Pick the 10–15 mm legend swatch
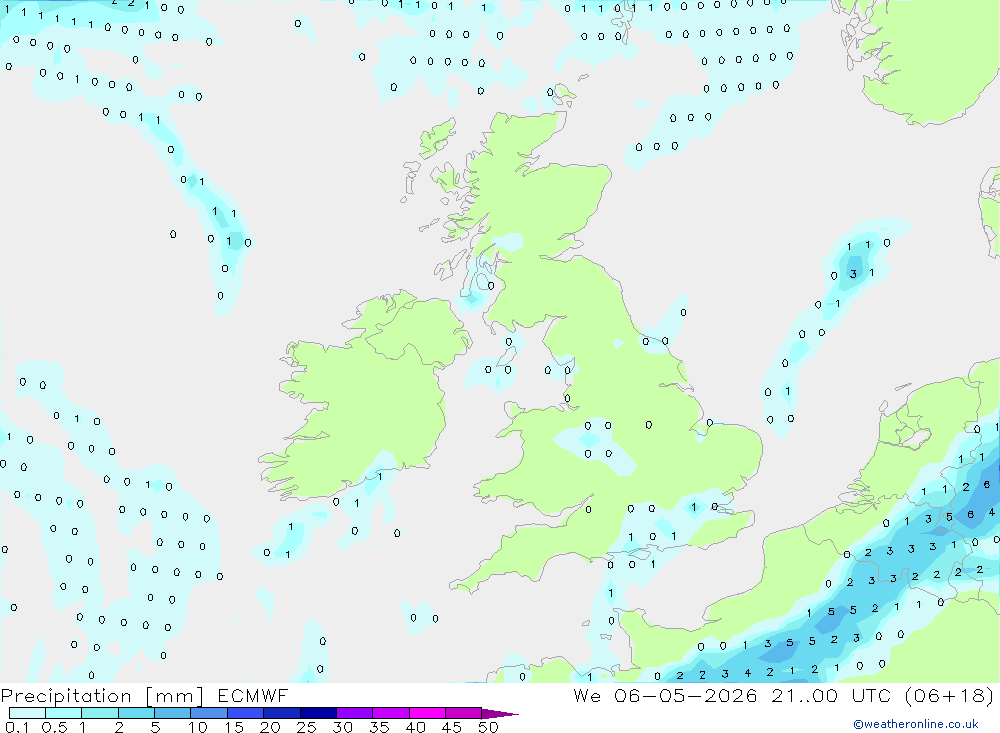Viewport: 1000px width, 733px height. coord(209,713)
